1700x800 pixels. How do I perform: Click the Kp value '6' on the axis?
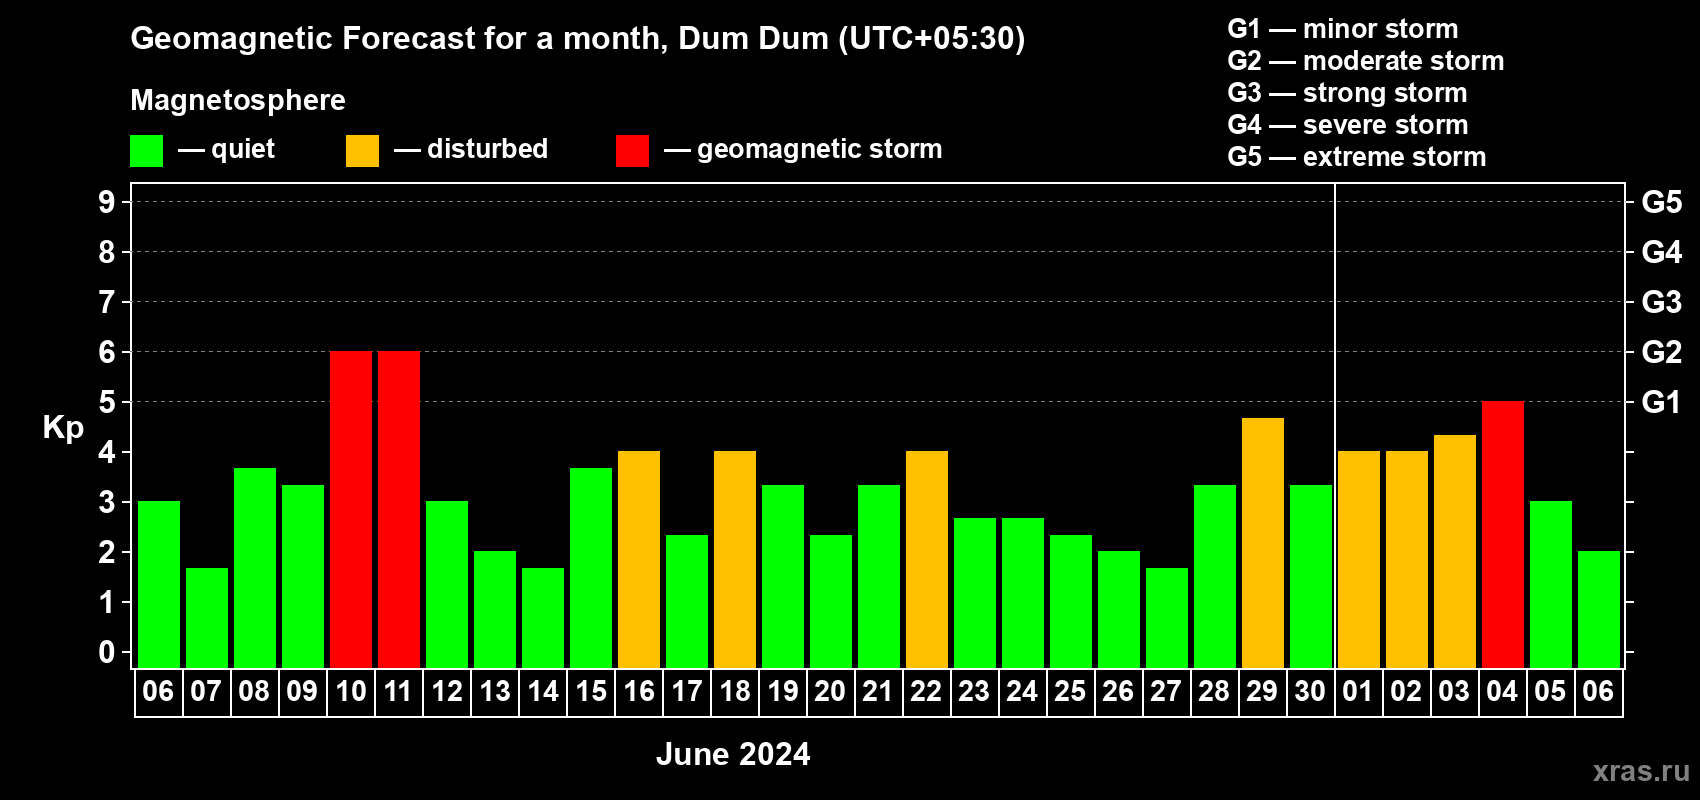click(x=107, y=352)
